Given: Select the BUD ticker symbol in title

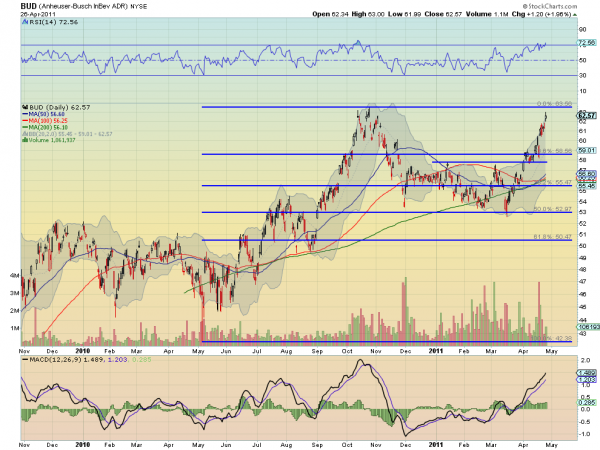Looking at the screenshot, I should tap(29, 6).
